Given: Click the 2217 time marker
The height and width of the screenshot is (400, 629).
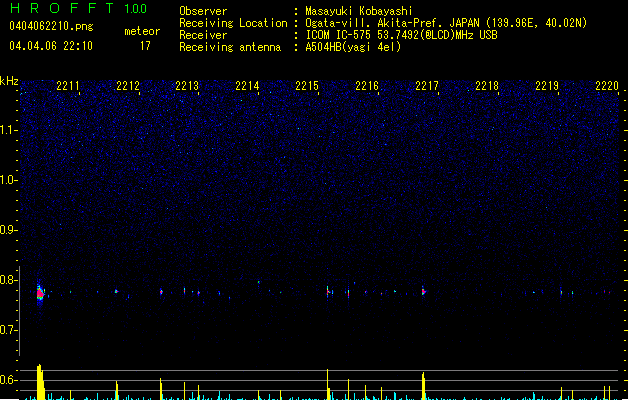Looking at the screenshot, I should click(427, 86).
